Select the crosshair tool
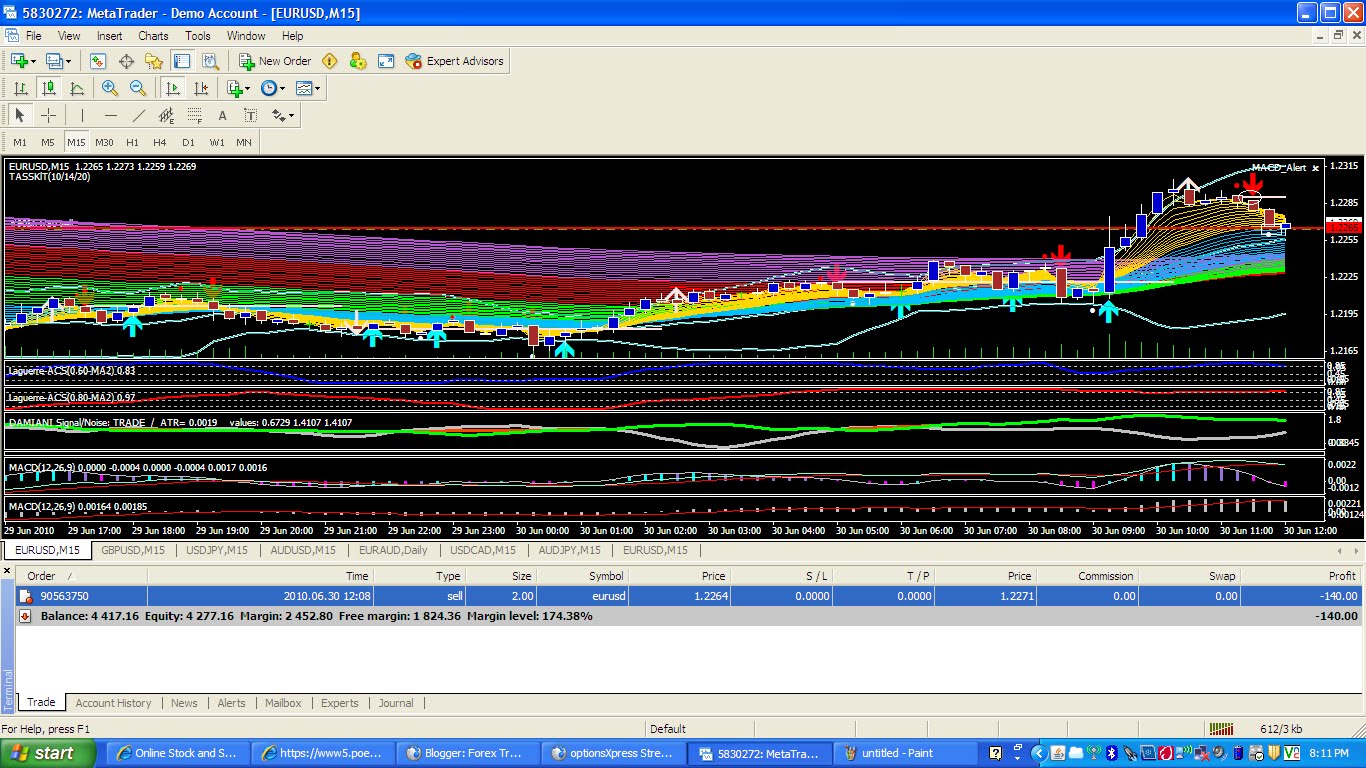Viewport: 1366px width, 768px height. [48, 115]
